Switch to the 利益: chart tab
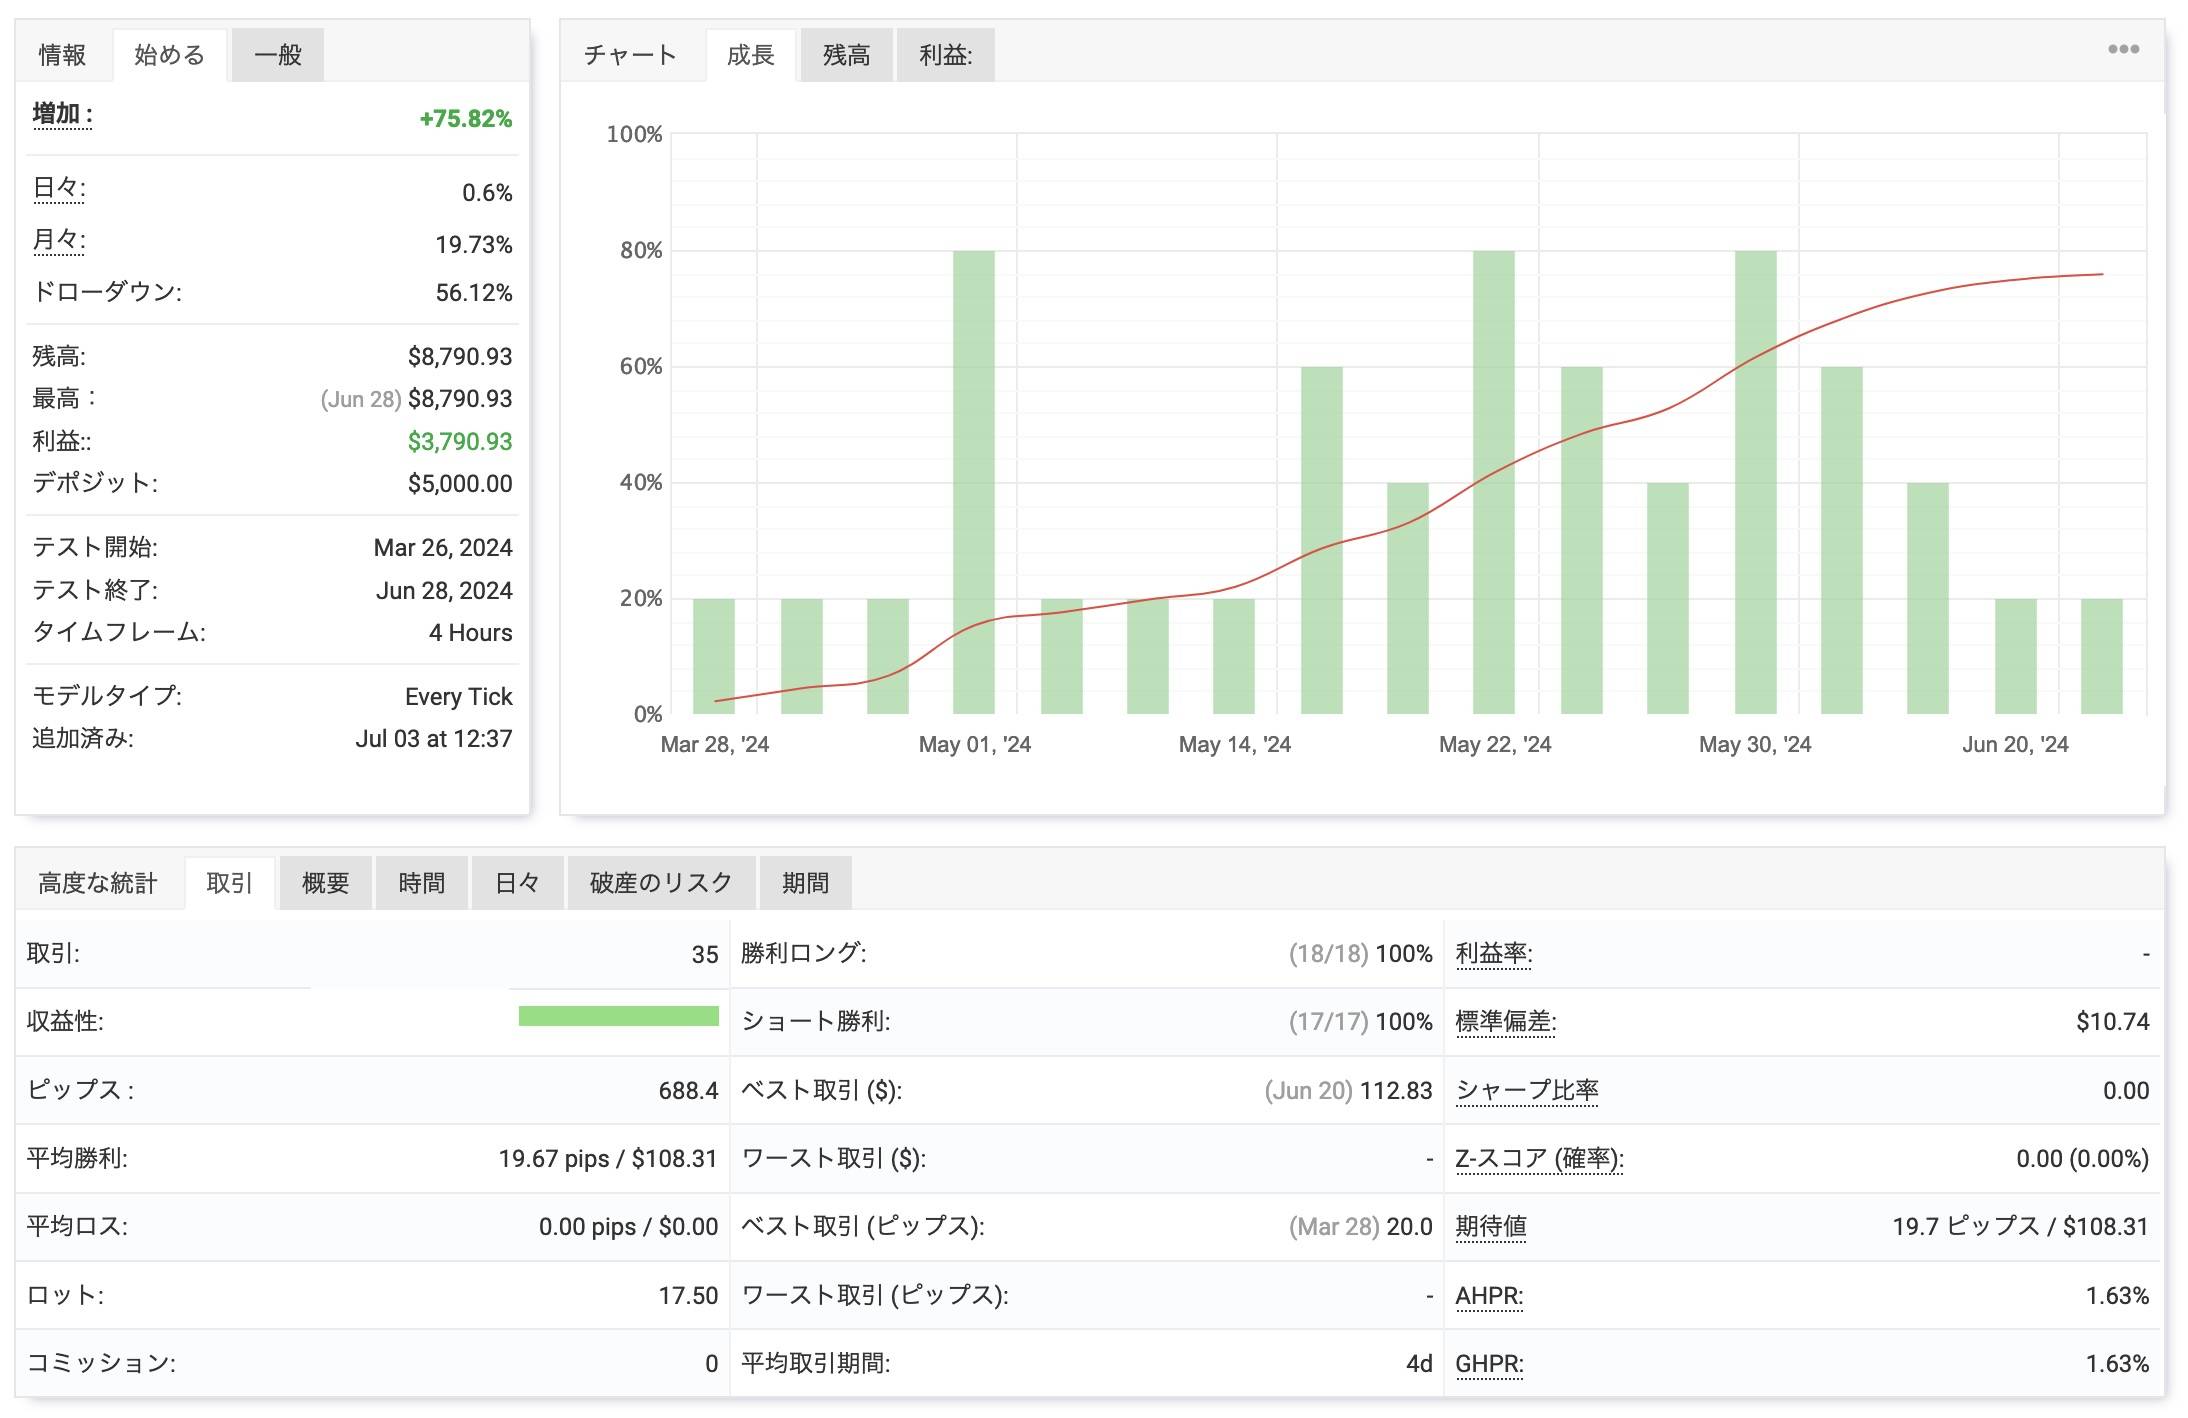The width and height of the screenshot is (2188, 1418). click(x=946, y=55)
